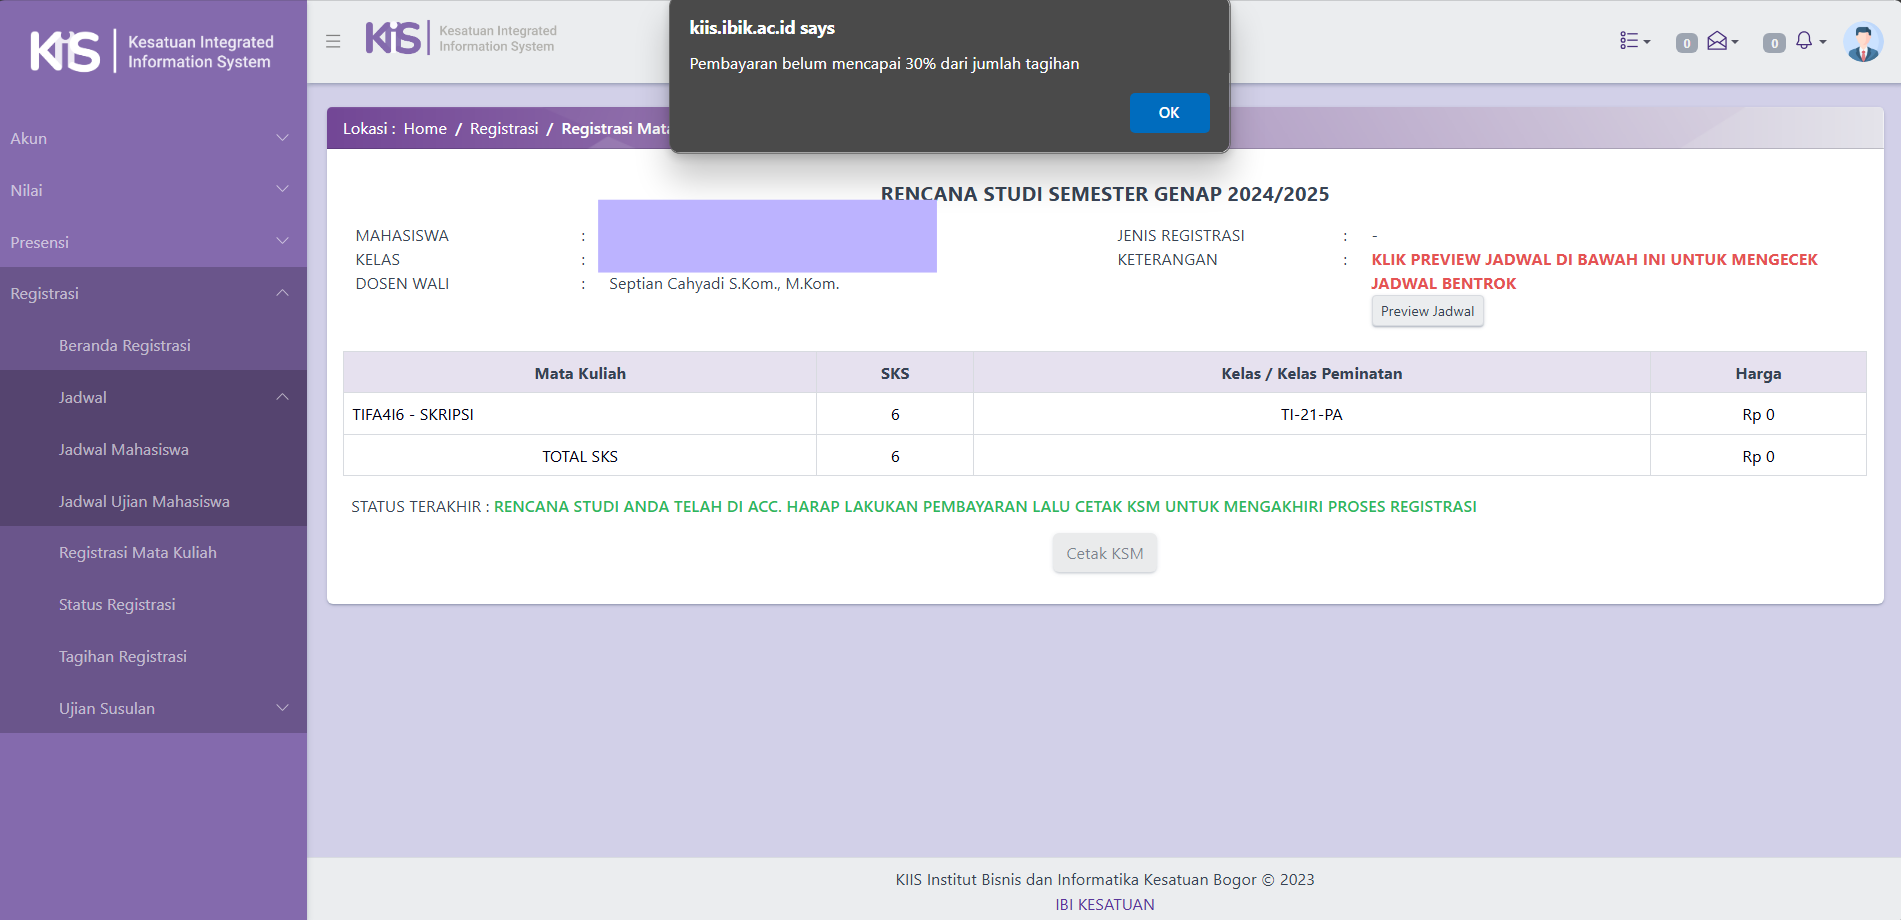Screen dimensions: 1901x920
Task: Open the task list icon in header
Action: [x=1634, y=41]
